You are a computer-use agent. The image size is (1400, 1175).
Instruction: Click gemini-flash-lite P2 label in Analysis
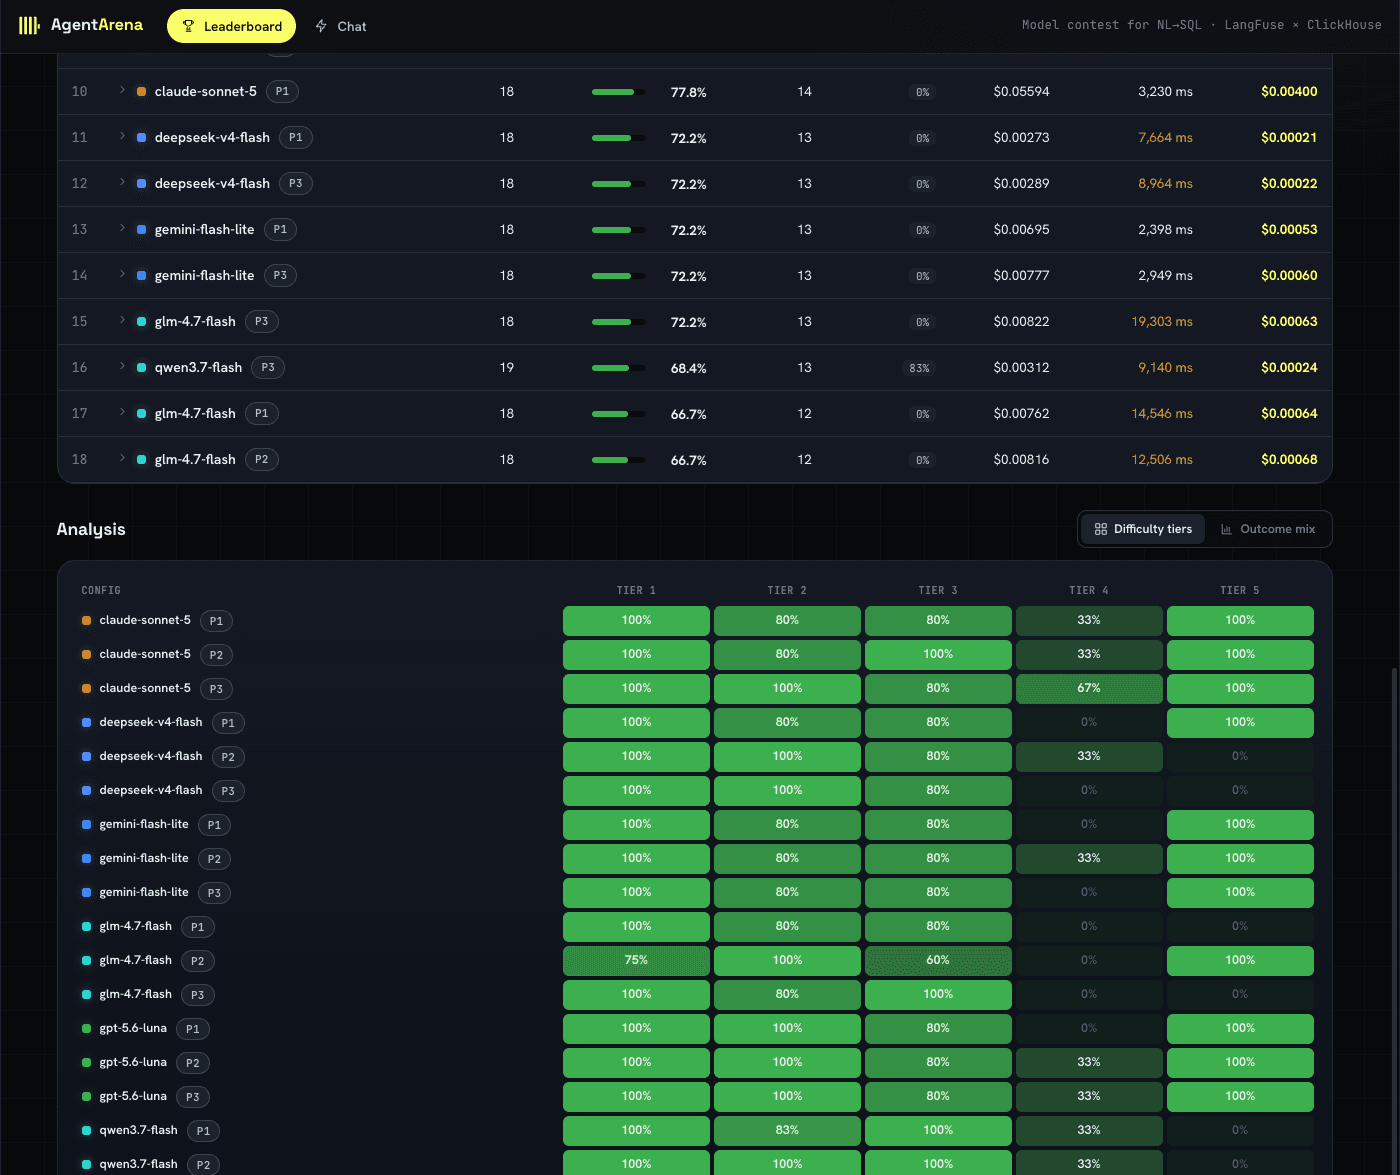point(144,858)
